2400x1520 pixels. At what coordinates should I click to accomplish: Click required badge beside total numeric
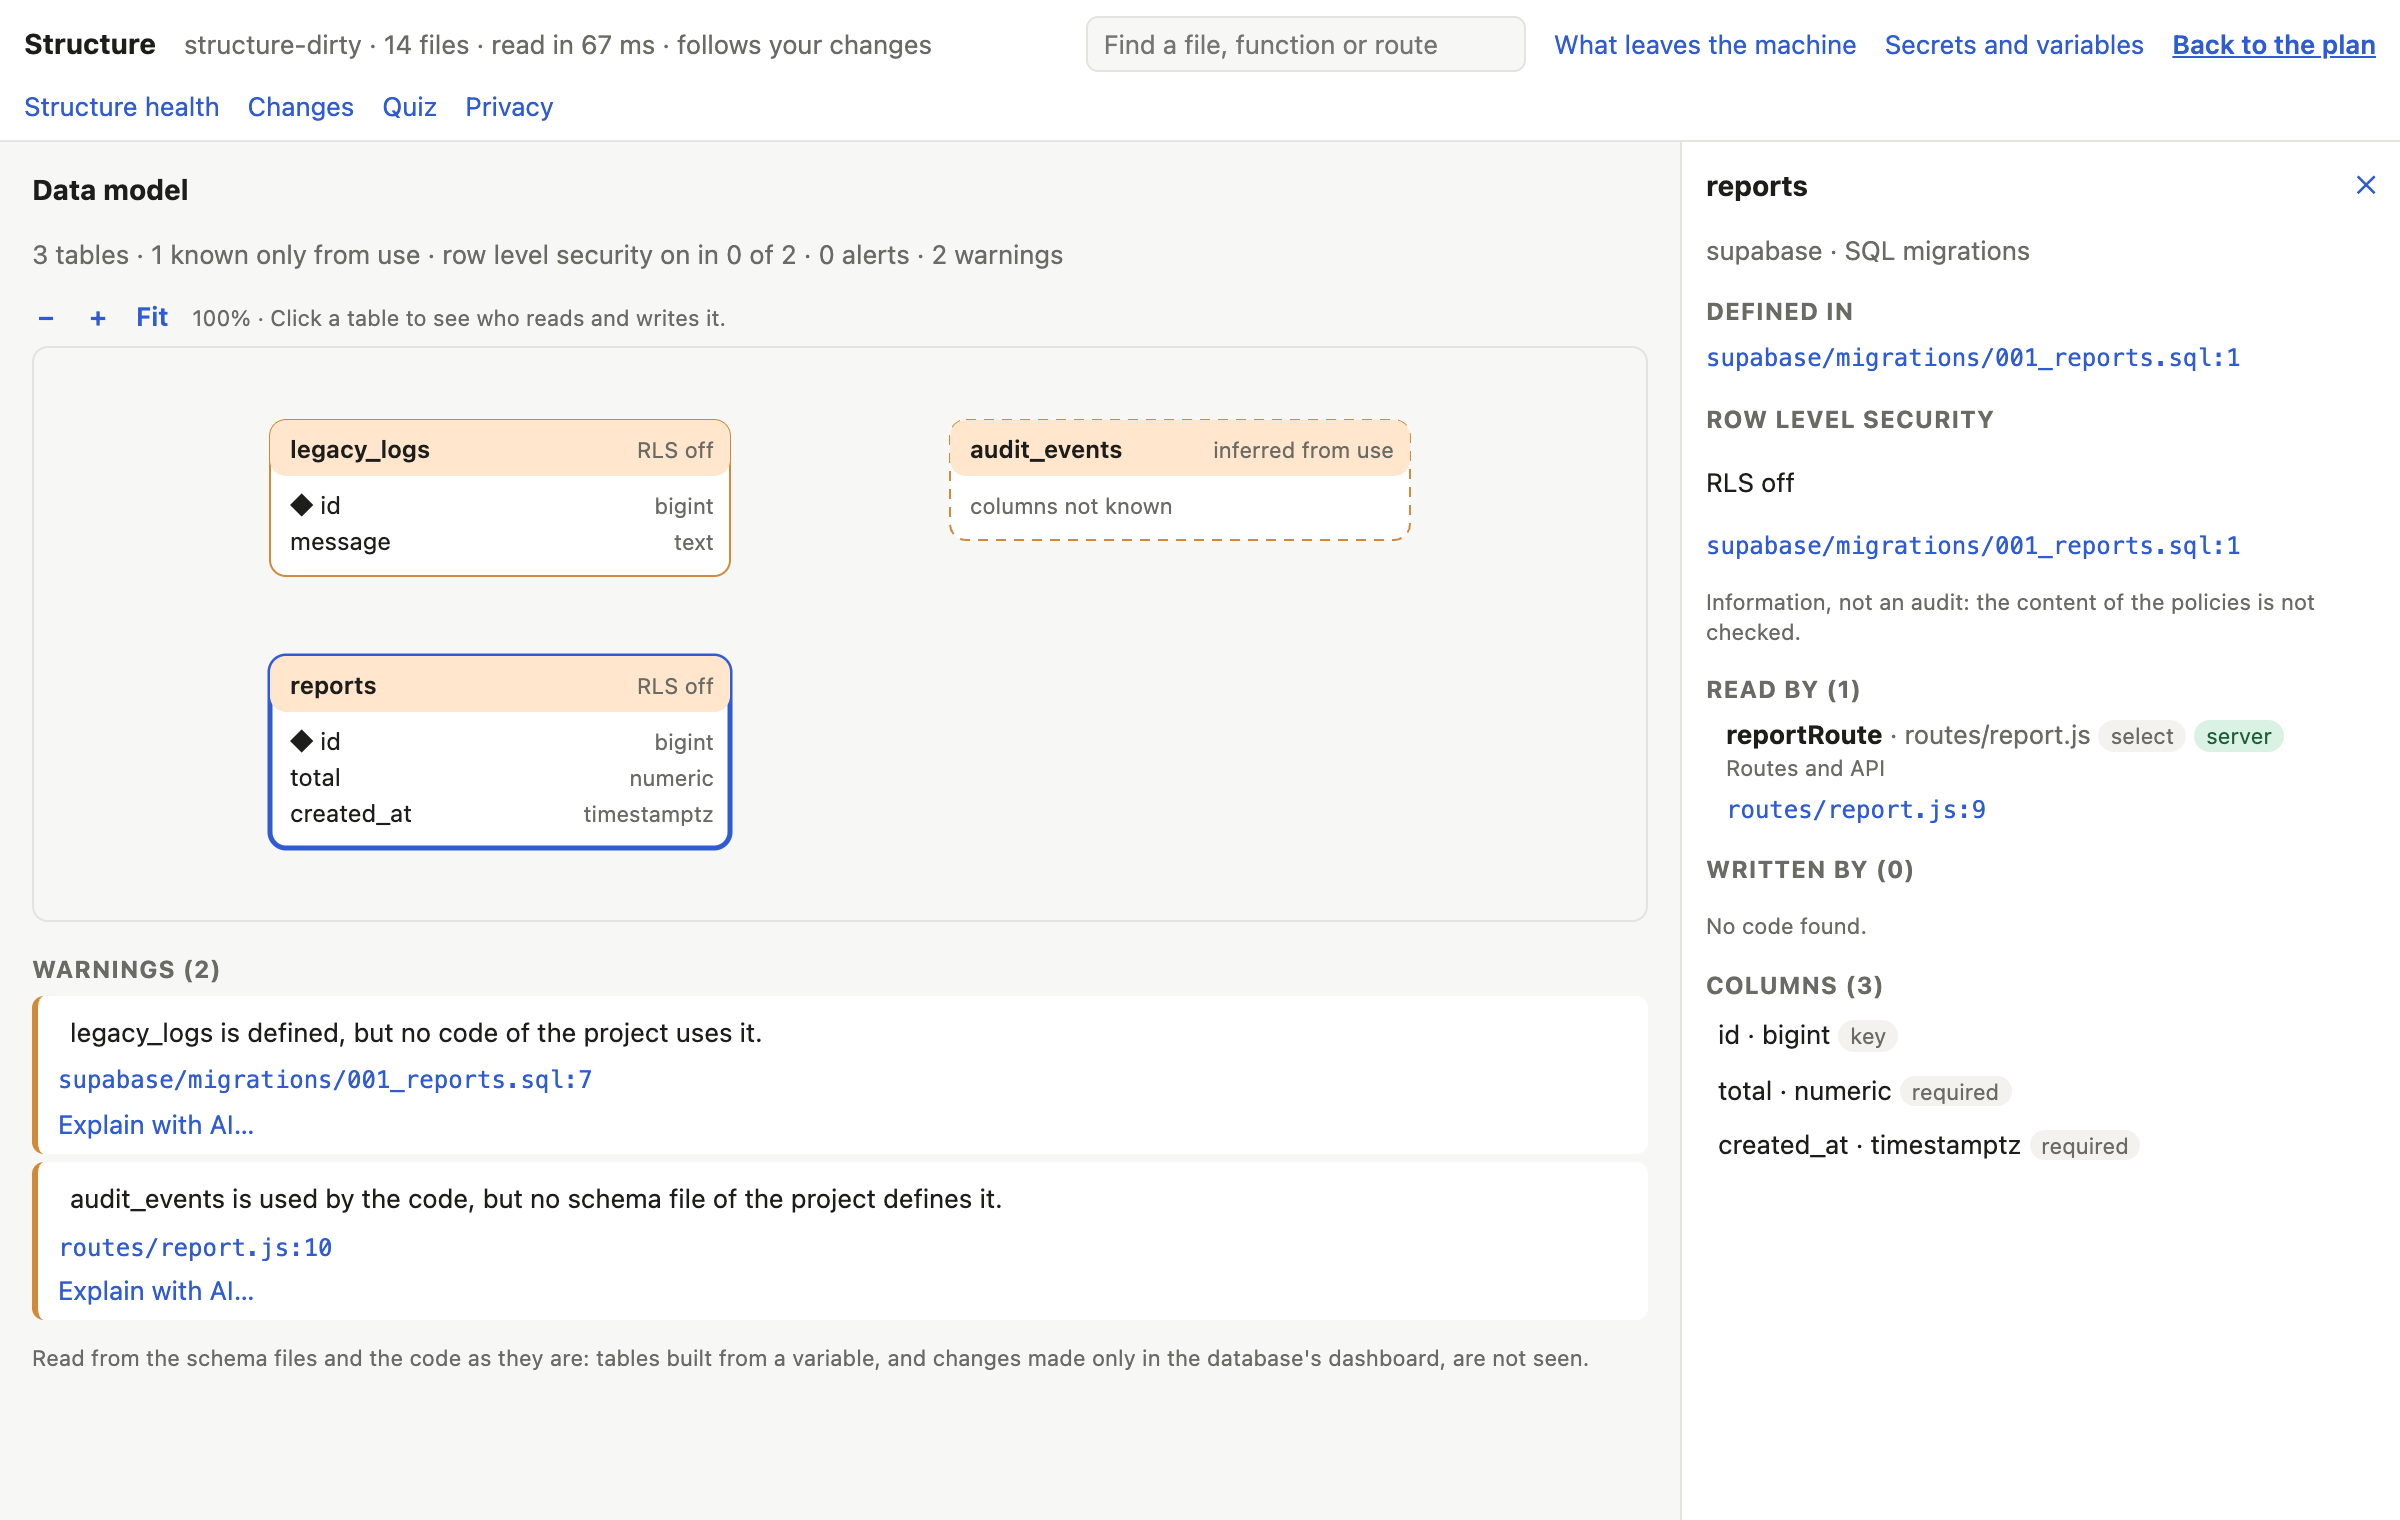click(1955, 1092)
